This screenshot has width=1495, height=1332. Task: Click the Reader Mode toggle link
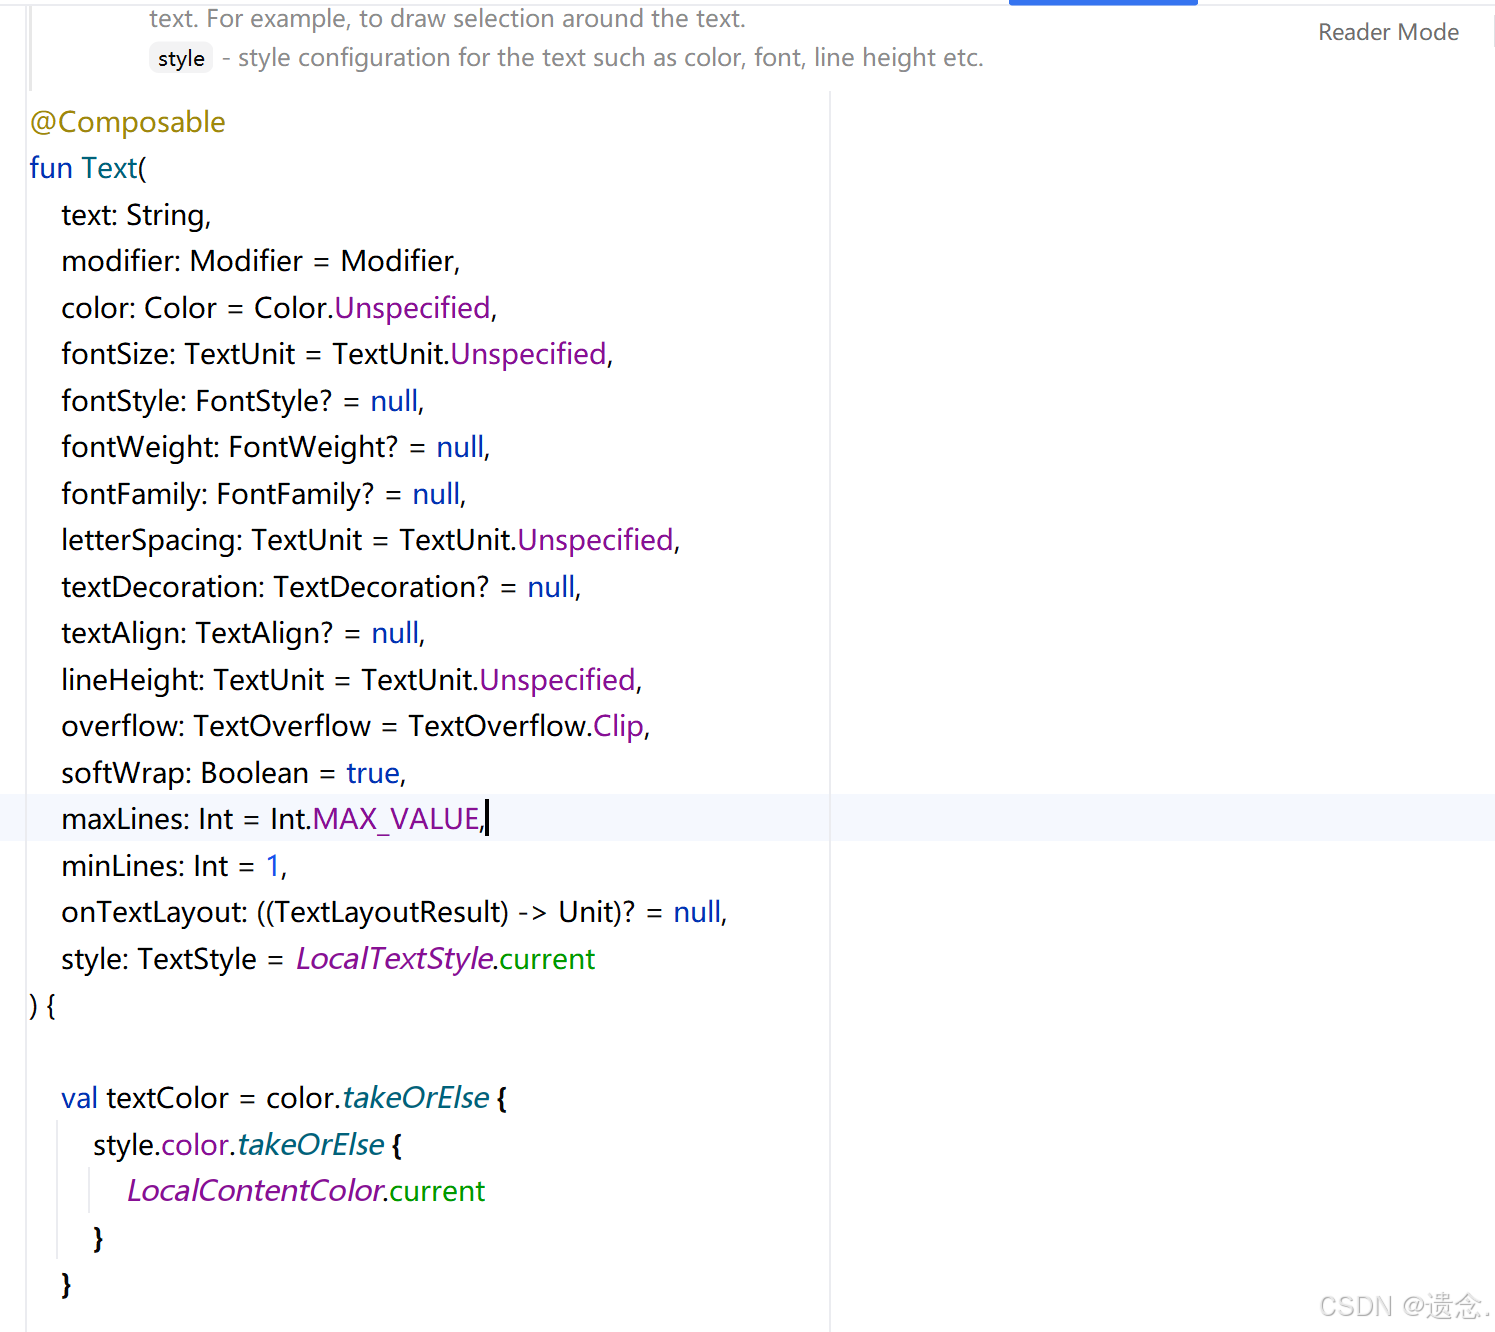[x=1388, y=31]
